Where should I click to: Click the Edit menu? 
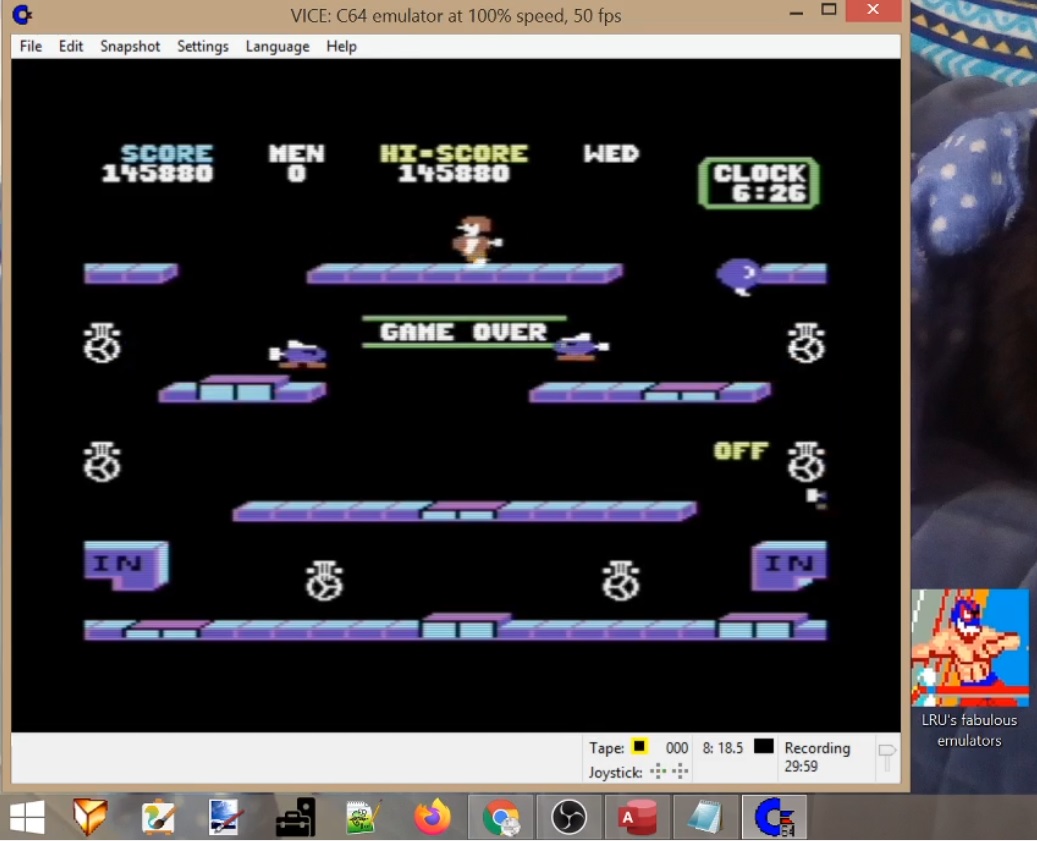tap(71, 46)
